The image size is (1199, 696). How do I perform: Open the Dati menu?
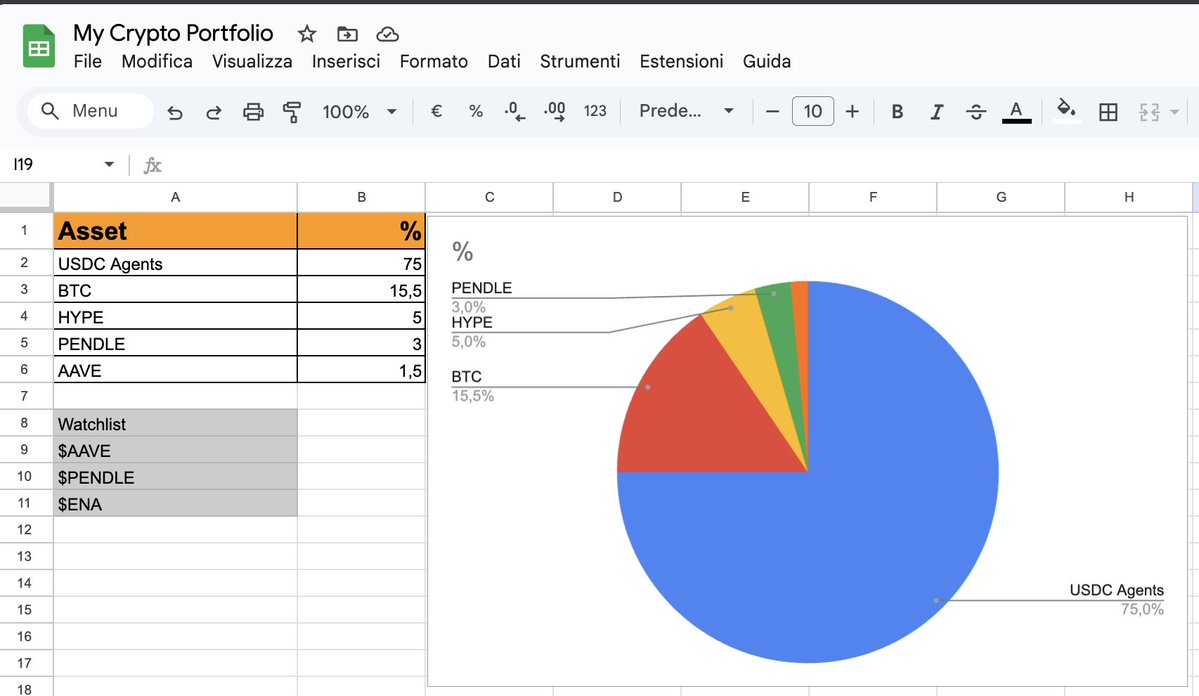(504, 61)
